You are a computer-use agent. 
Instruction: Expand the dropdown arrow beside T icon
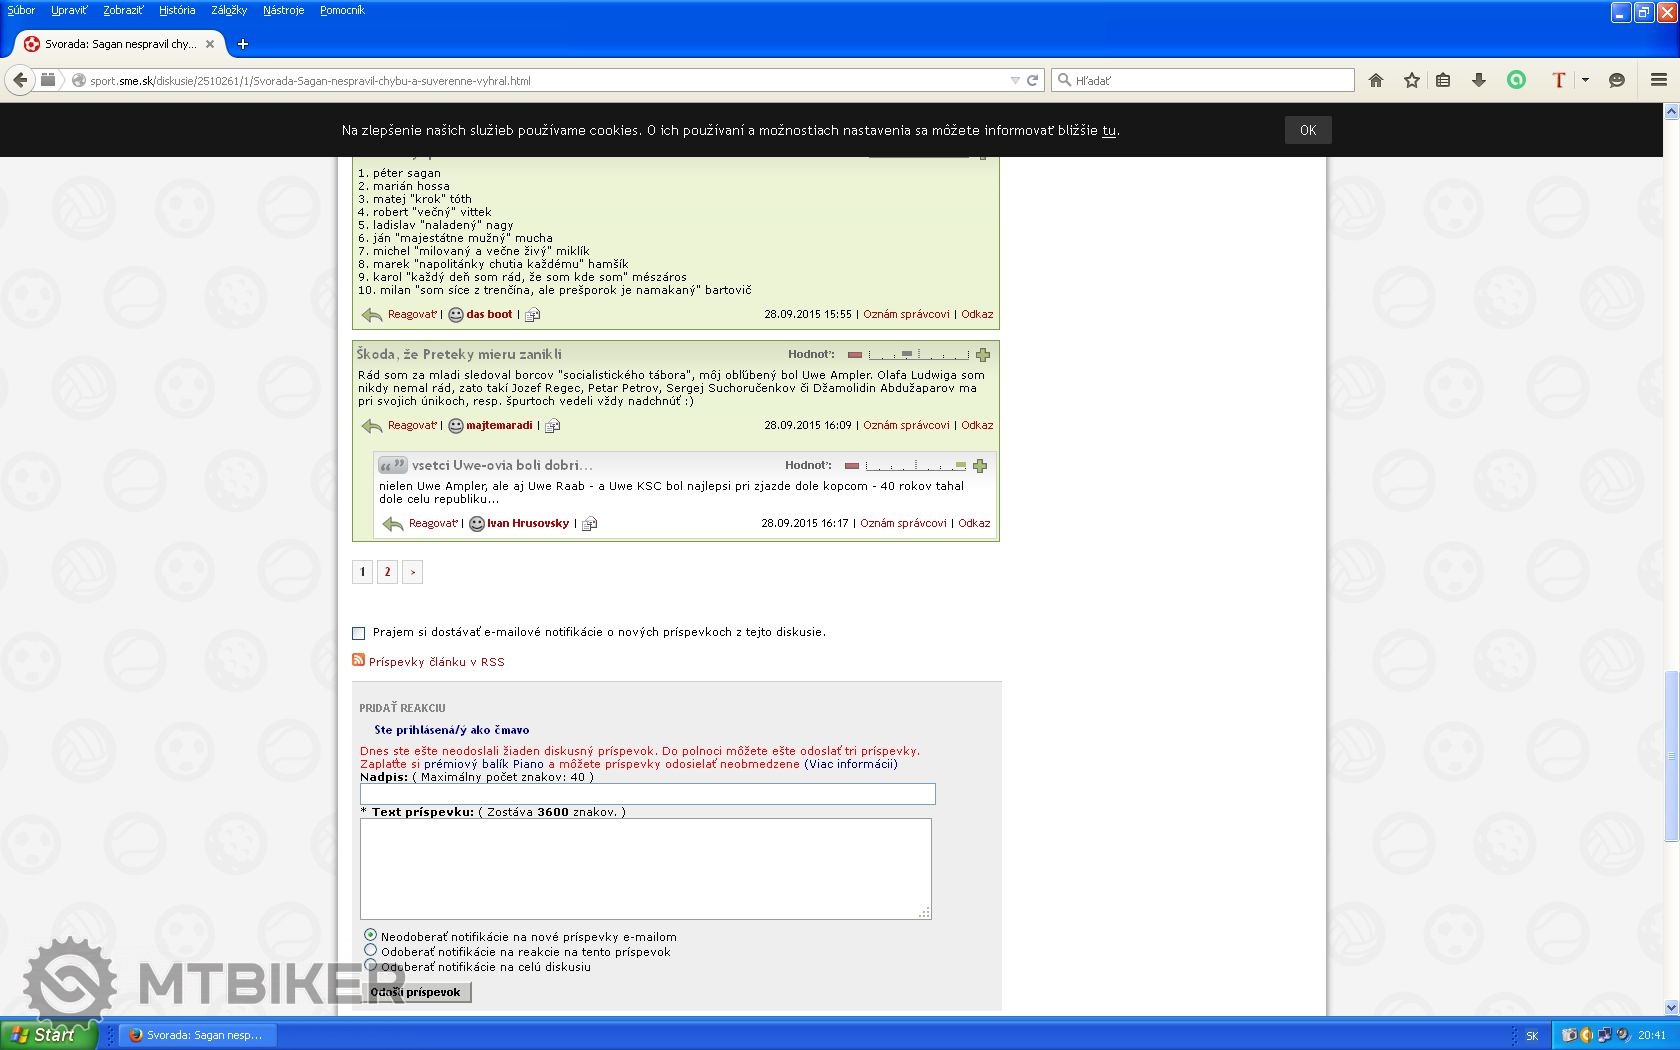tap(1585, 80)
